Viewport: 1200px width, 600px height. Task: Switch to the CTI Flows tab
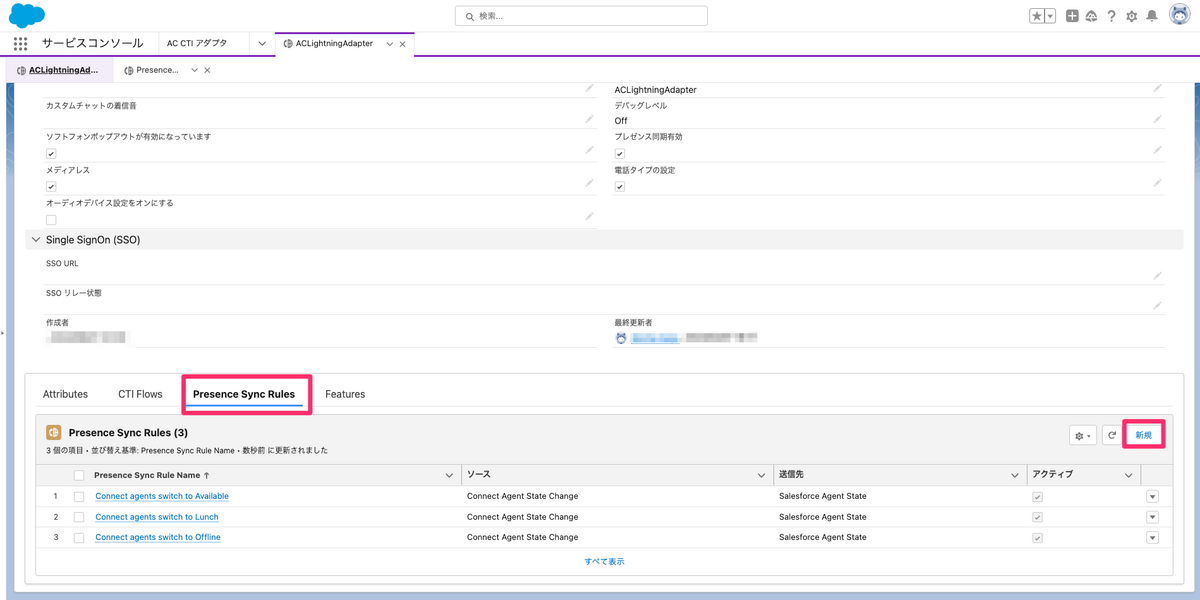click(x=140, y=394)
